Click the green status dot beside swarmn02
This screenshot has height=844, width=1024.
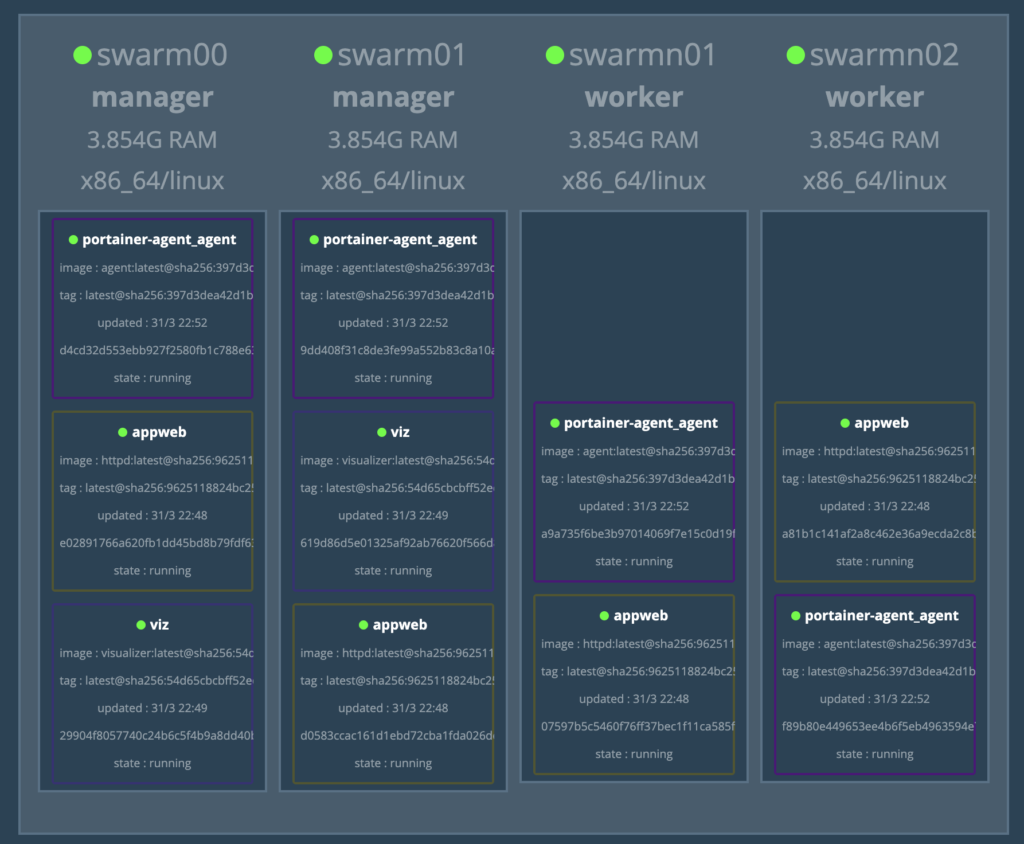pos(796,55)
